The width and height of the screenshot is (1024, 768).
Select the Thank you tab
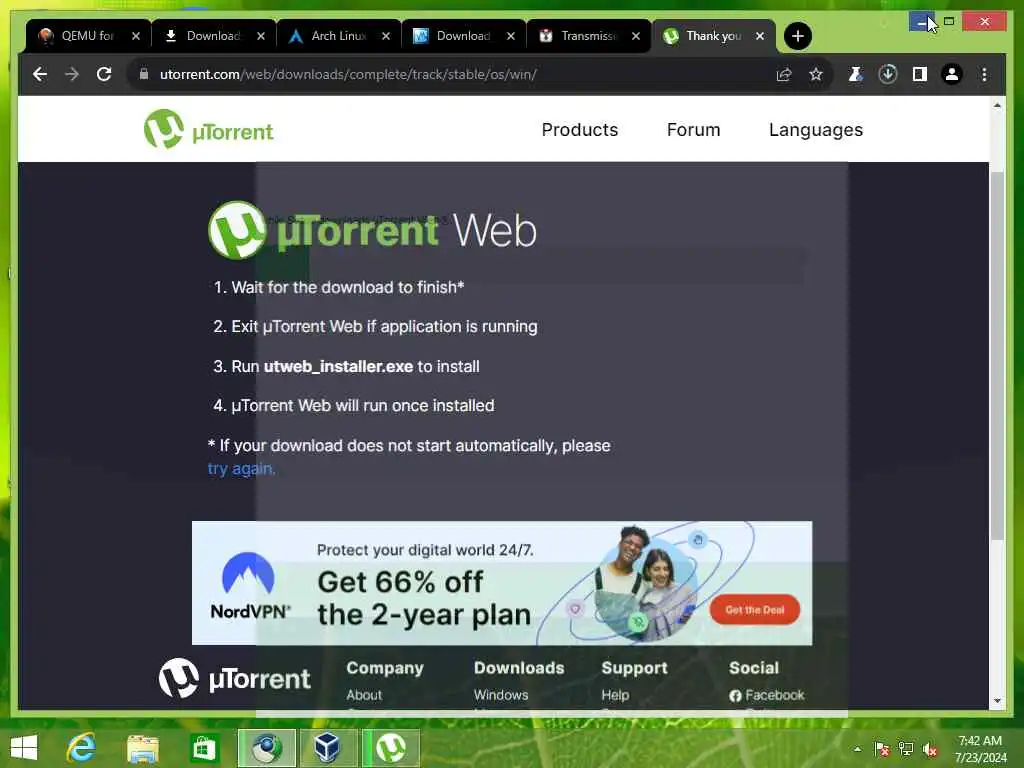click(713, 36)
